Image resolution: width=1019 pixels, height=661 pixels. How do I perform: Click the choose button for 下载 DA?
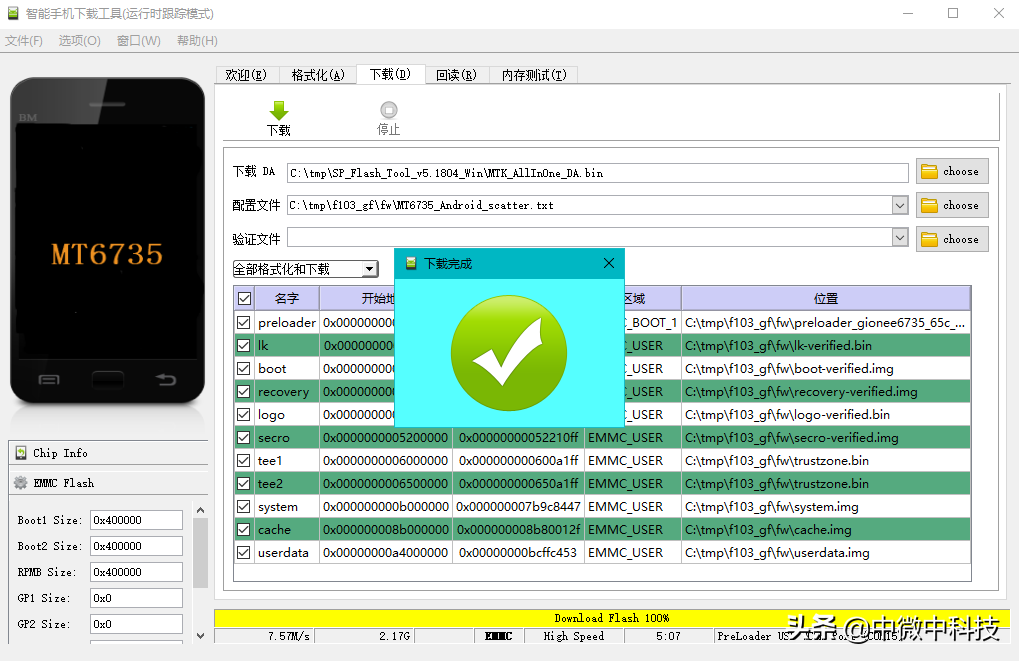[x=951, y=171]
